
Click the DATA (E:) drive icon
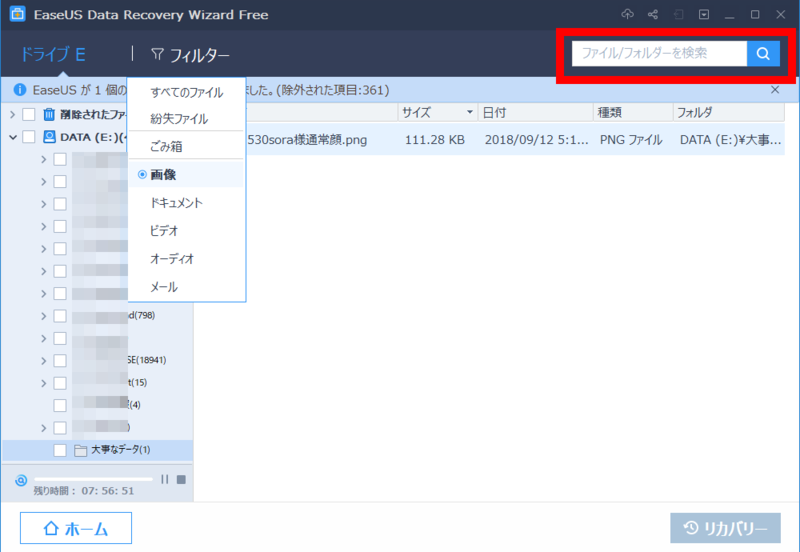(x=49, y=137)
